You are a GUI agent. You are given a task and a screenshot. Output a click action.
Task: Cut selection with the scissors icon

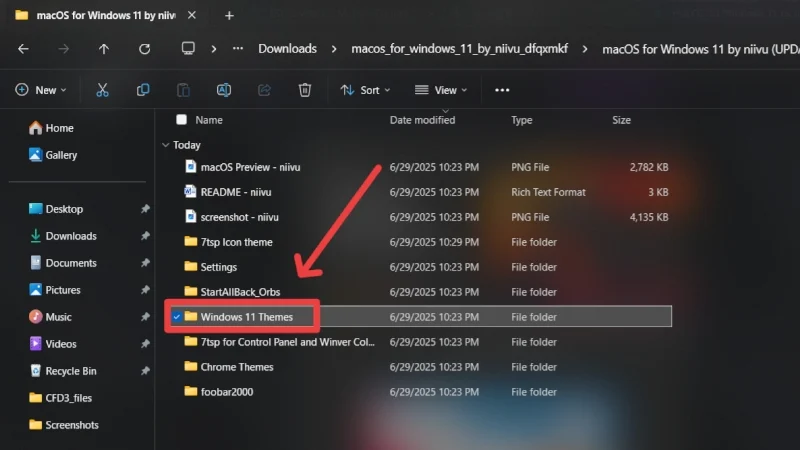[103, 90]
